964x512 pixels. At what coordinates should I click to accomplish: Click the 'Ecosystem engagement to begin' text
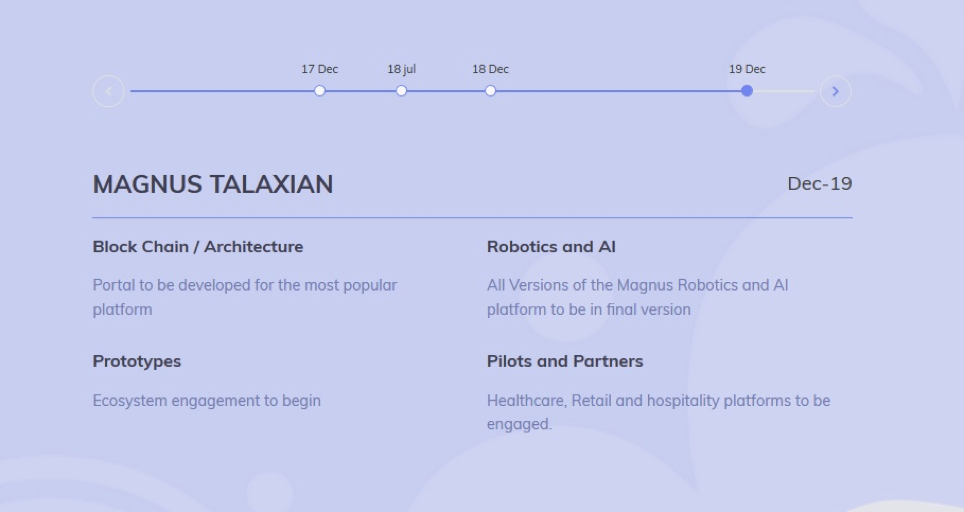[207, 401]
